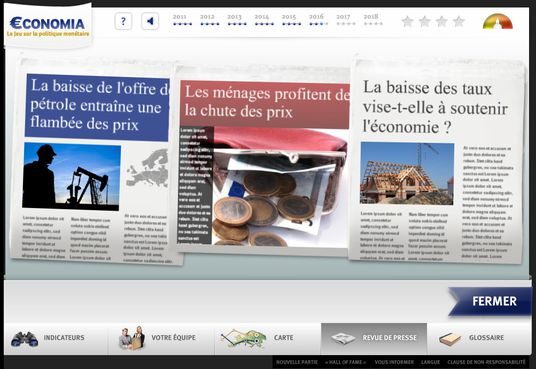Open the 'La baisse des taux' headline
Image resolution: width=536 pixels, height=369 pixels.
click(435, 107)
